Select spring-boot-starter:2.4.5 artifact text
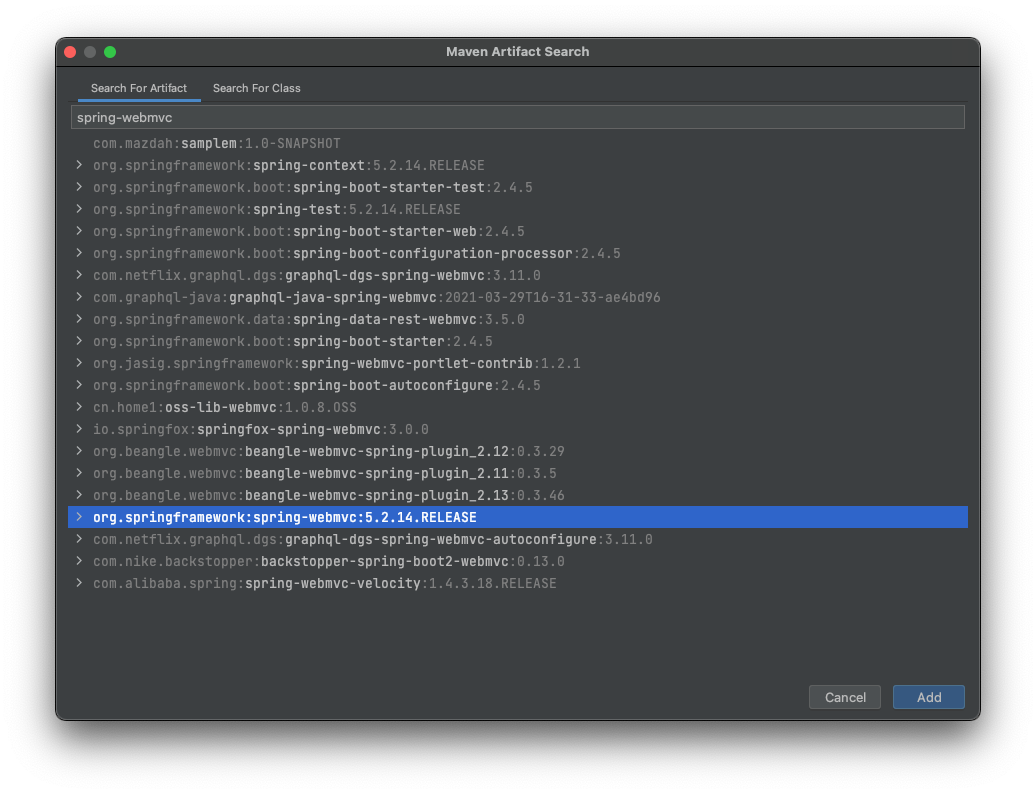1036x794 pixels. [293, 342]
